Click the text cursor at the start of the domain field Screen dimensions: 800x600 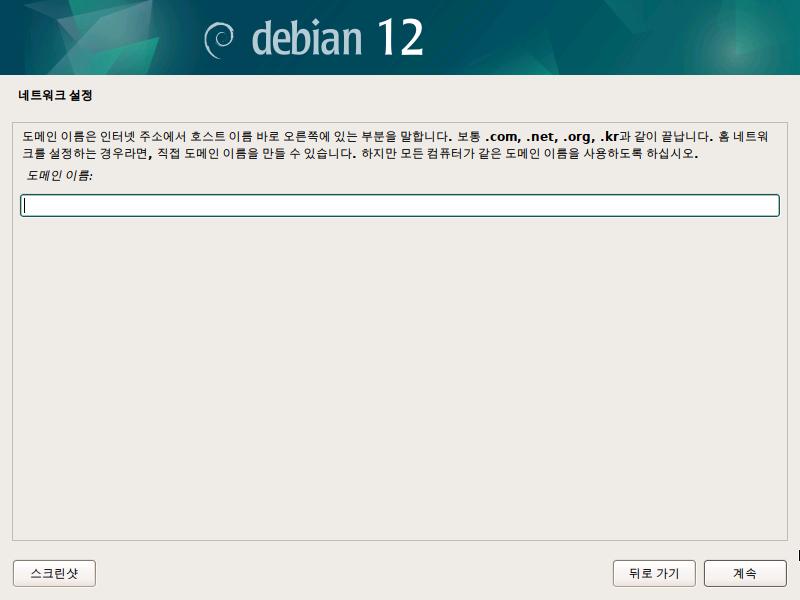pyautogui.click(x=24, y=206)
